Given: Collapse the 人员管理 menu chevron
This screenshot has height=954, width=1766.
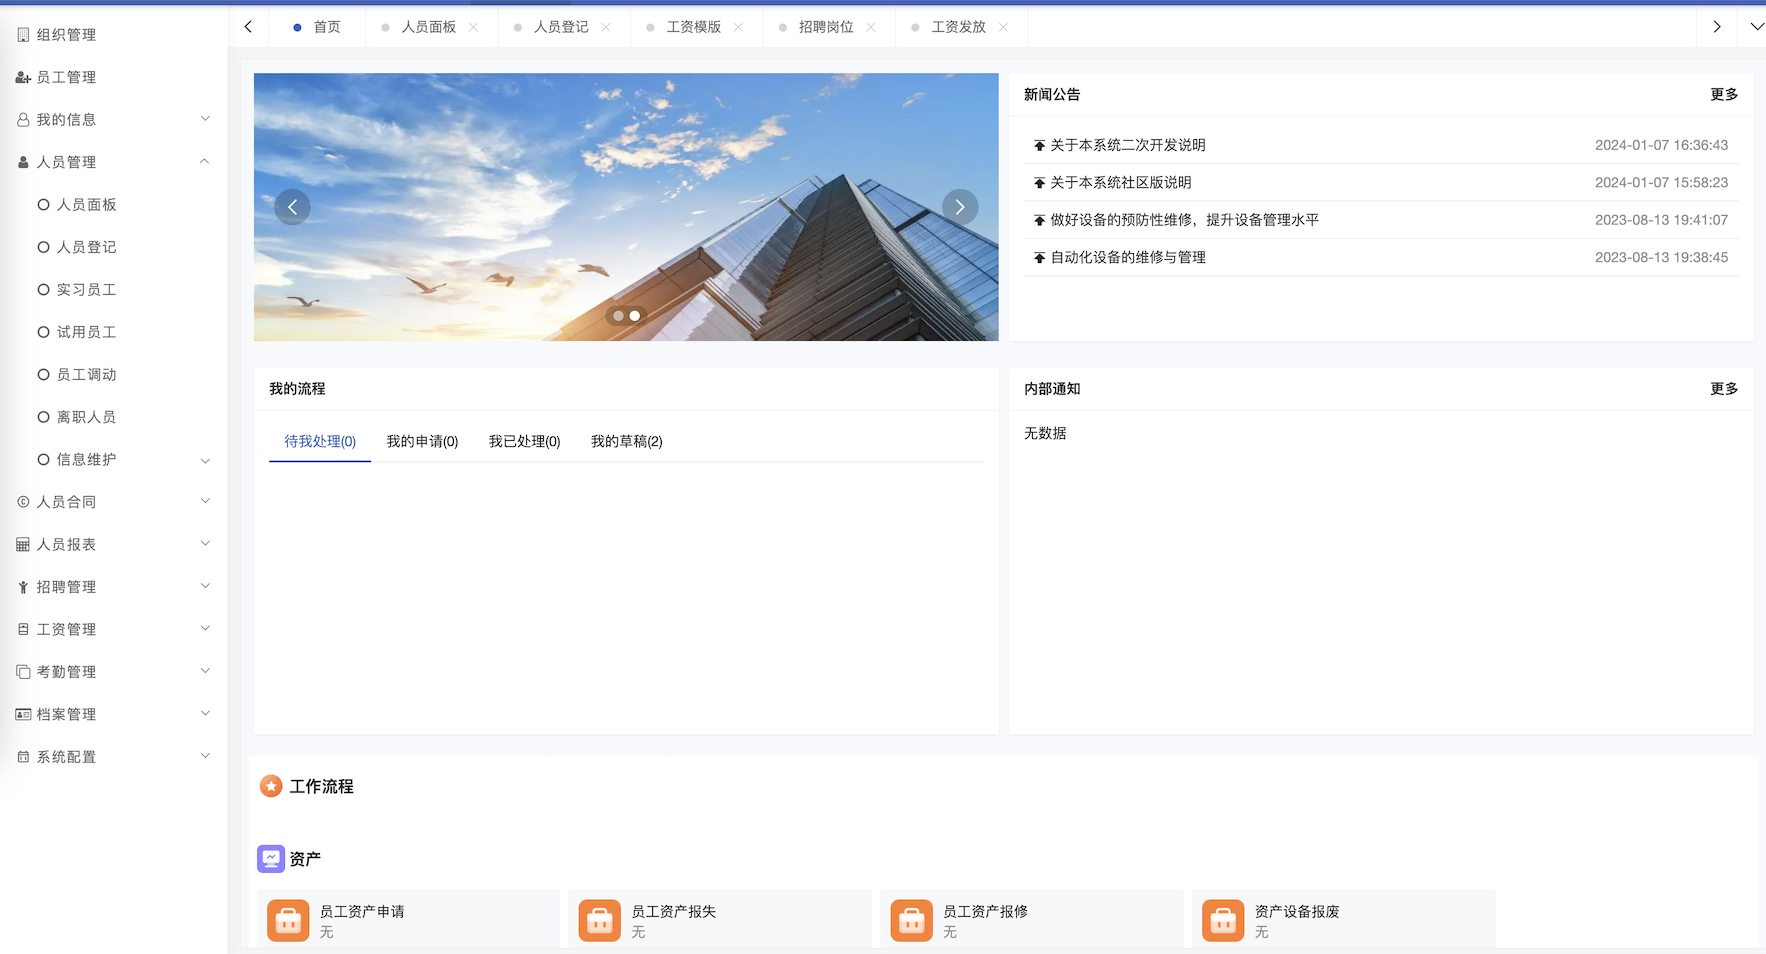Looking at the screenshot, I should [205, 161].
